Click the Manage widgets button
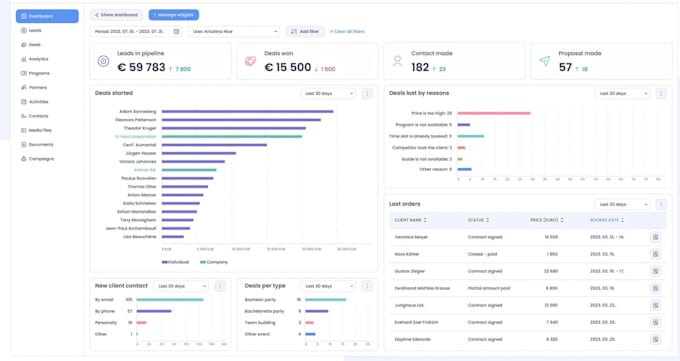Viewport: 680px width, 361px height. click(x=173, y=15)
